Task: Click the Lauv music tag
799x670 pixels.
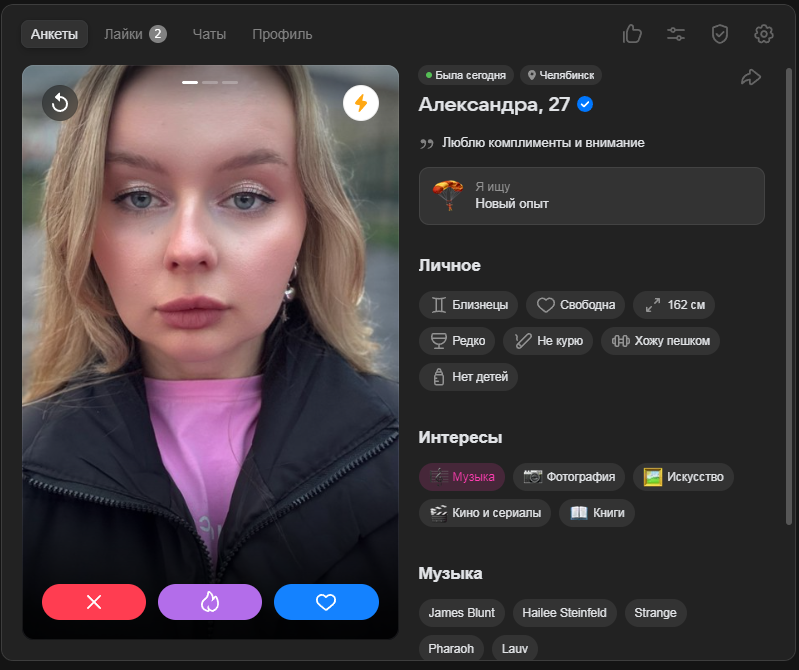Action: coord(515,648)
